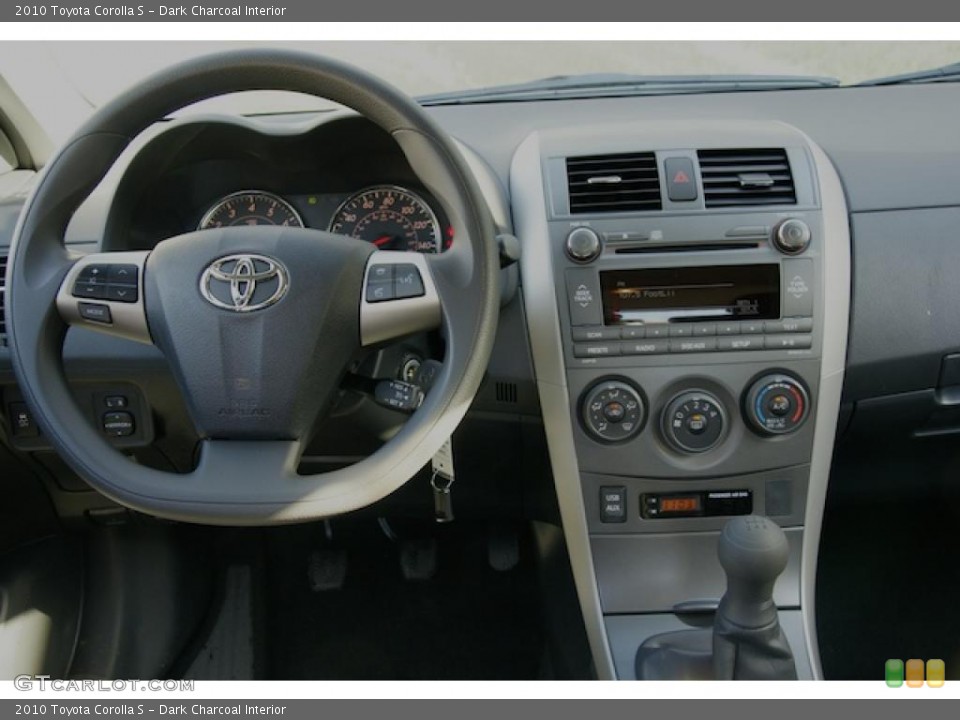Click the tachometer gauge

pyautogui.click(x=251, y=210)
